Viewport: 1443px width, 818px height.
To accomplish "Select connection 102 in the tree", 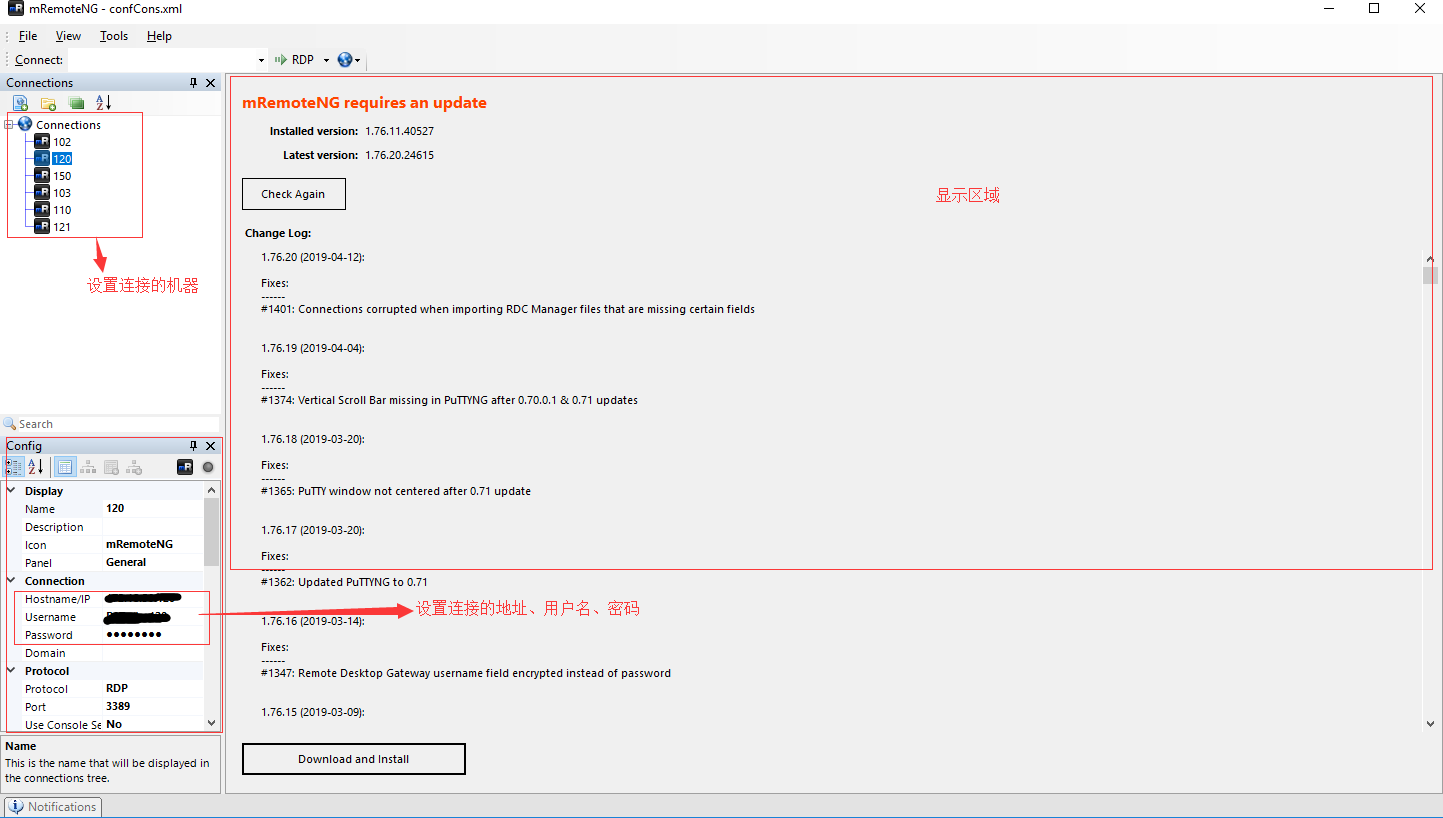I will 62,142.
